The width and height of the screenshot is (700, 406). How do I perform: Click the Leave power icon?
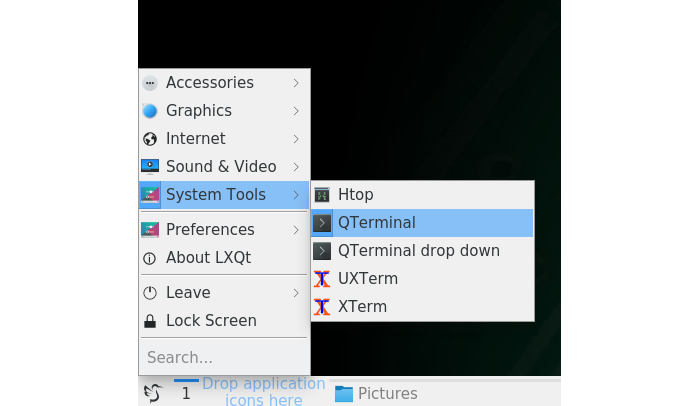coord(150,293)
